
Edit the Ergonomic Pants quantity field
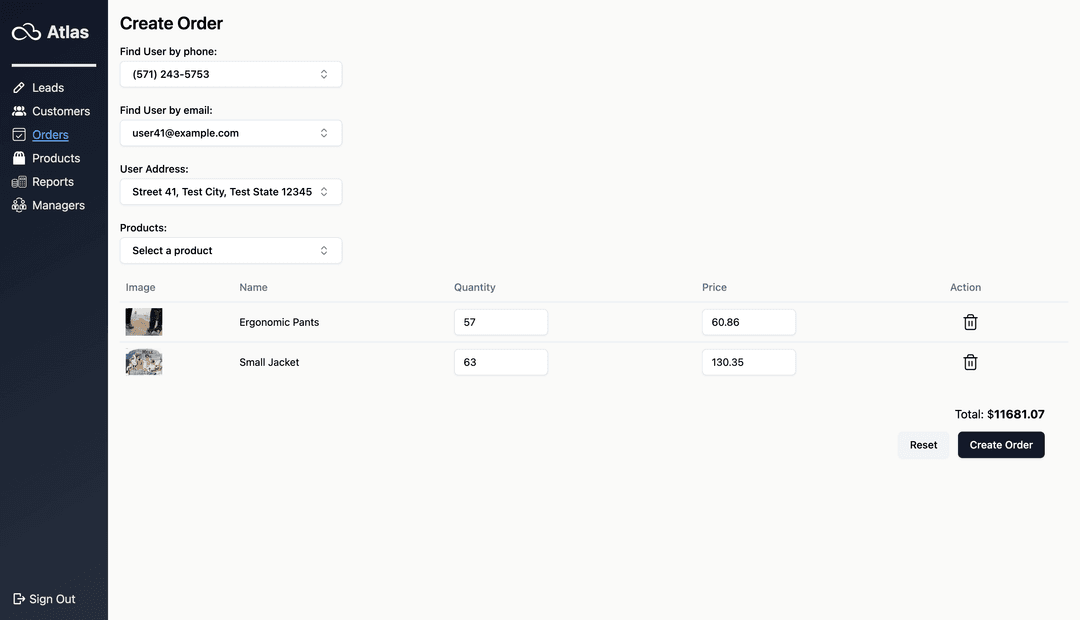(500, 322)
